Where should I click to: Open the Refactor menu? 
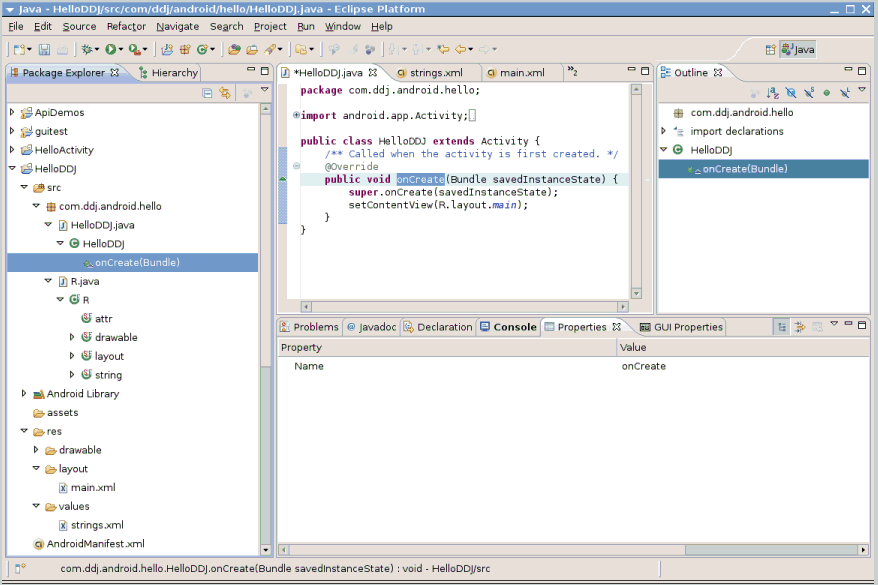pos(126,26)
